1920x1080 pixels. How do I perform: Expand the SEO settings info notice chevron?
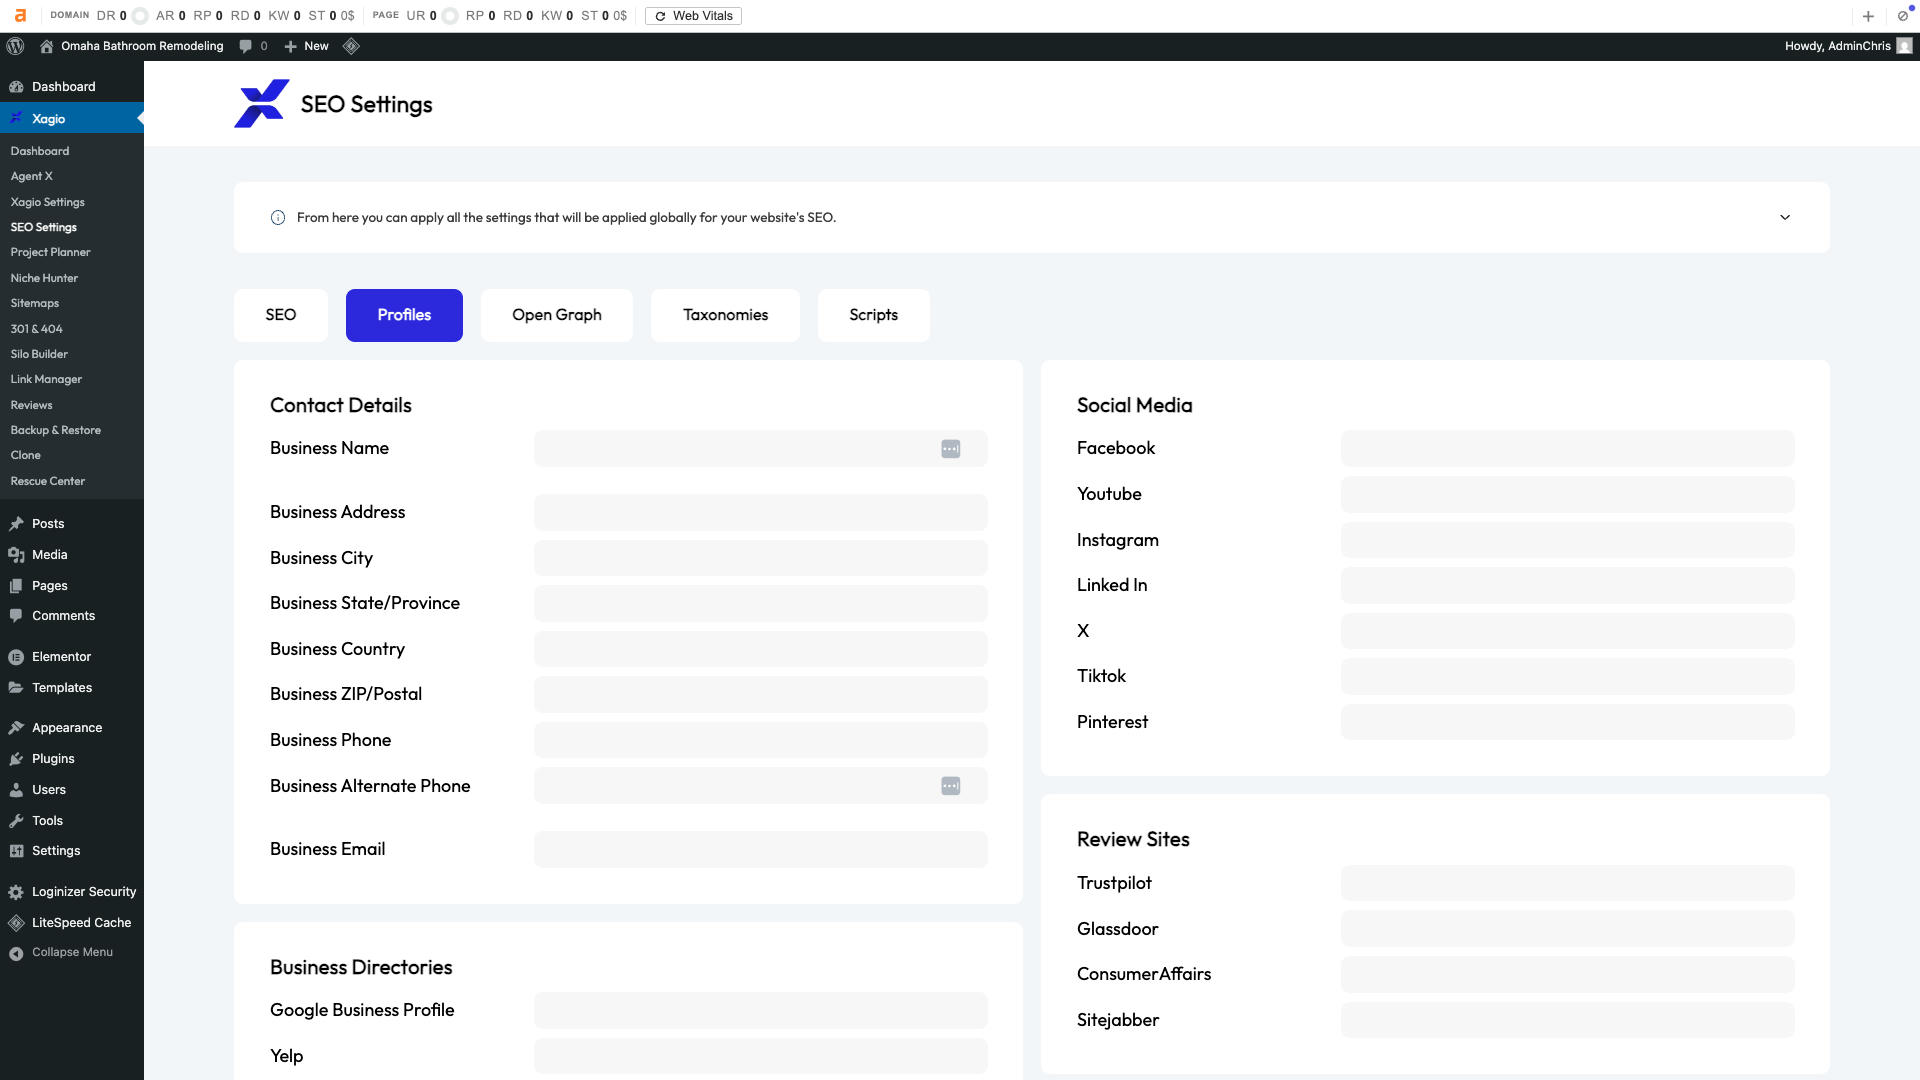tap(1785, 218)
